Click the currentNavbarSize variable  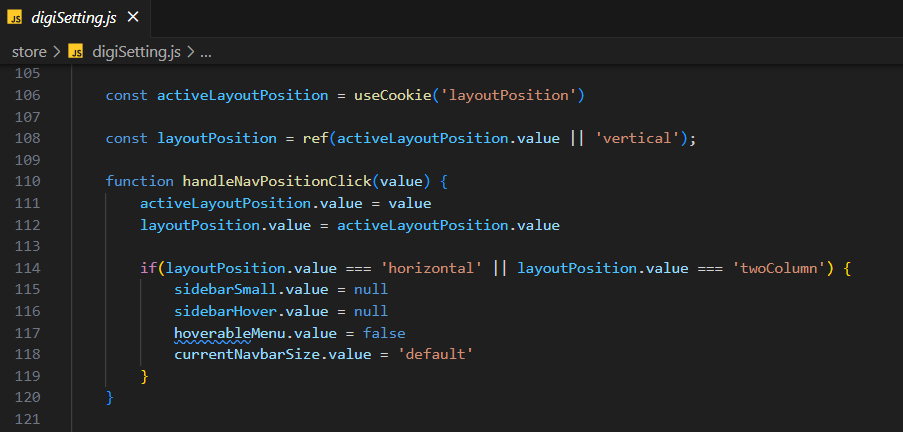[242, 354]
